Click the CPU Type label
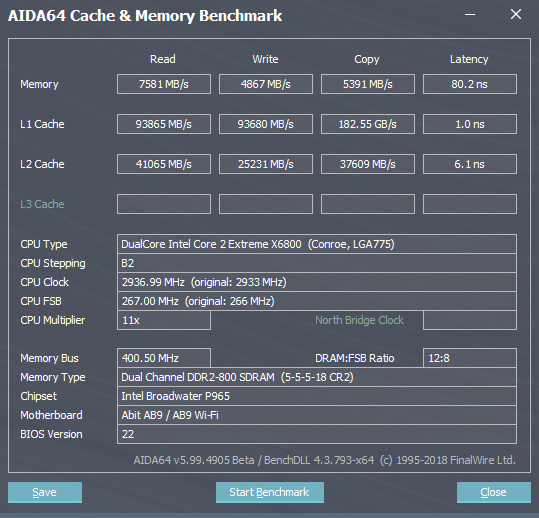539x518 pixels. [x=44, y=244]
